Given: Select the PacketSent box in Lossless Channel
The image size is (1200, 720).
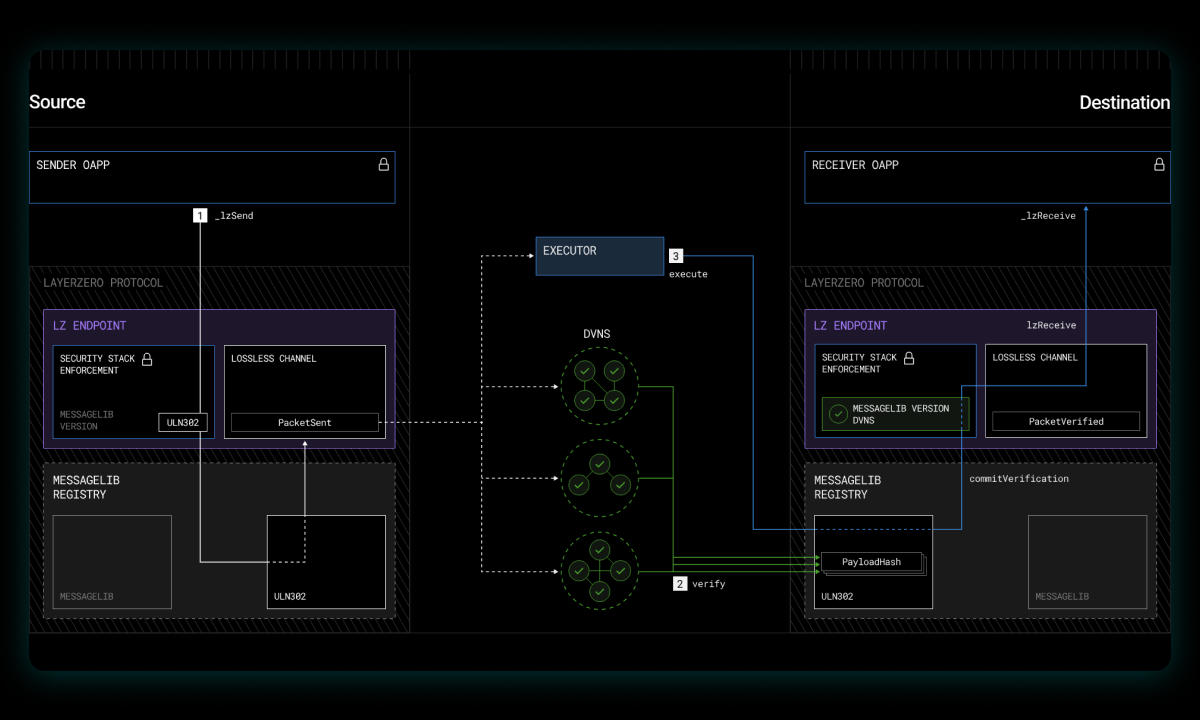Looking at the screenshot, I should pyautogui.click(x=305, y=423).
